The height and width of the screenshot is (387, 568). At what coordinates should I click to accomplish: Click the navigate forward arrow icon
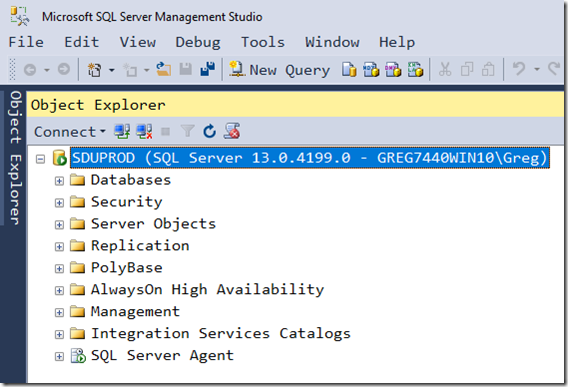pos(64,69)
